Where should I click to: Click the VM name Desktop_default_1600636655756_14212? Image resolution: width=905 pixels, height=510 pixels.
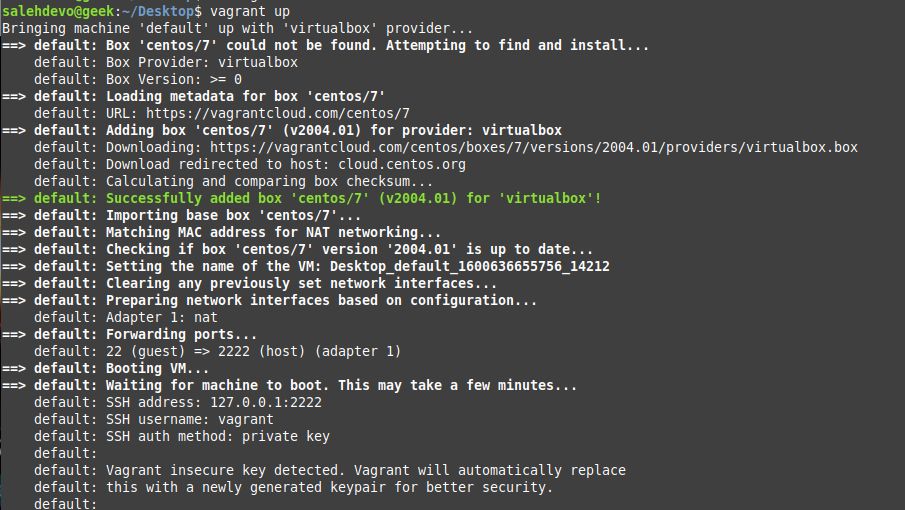[x=469, y=266]
